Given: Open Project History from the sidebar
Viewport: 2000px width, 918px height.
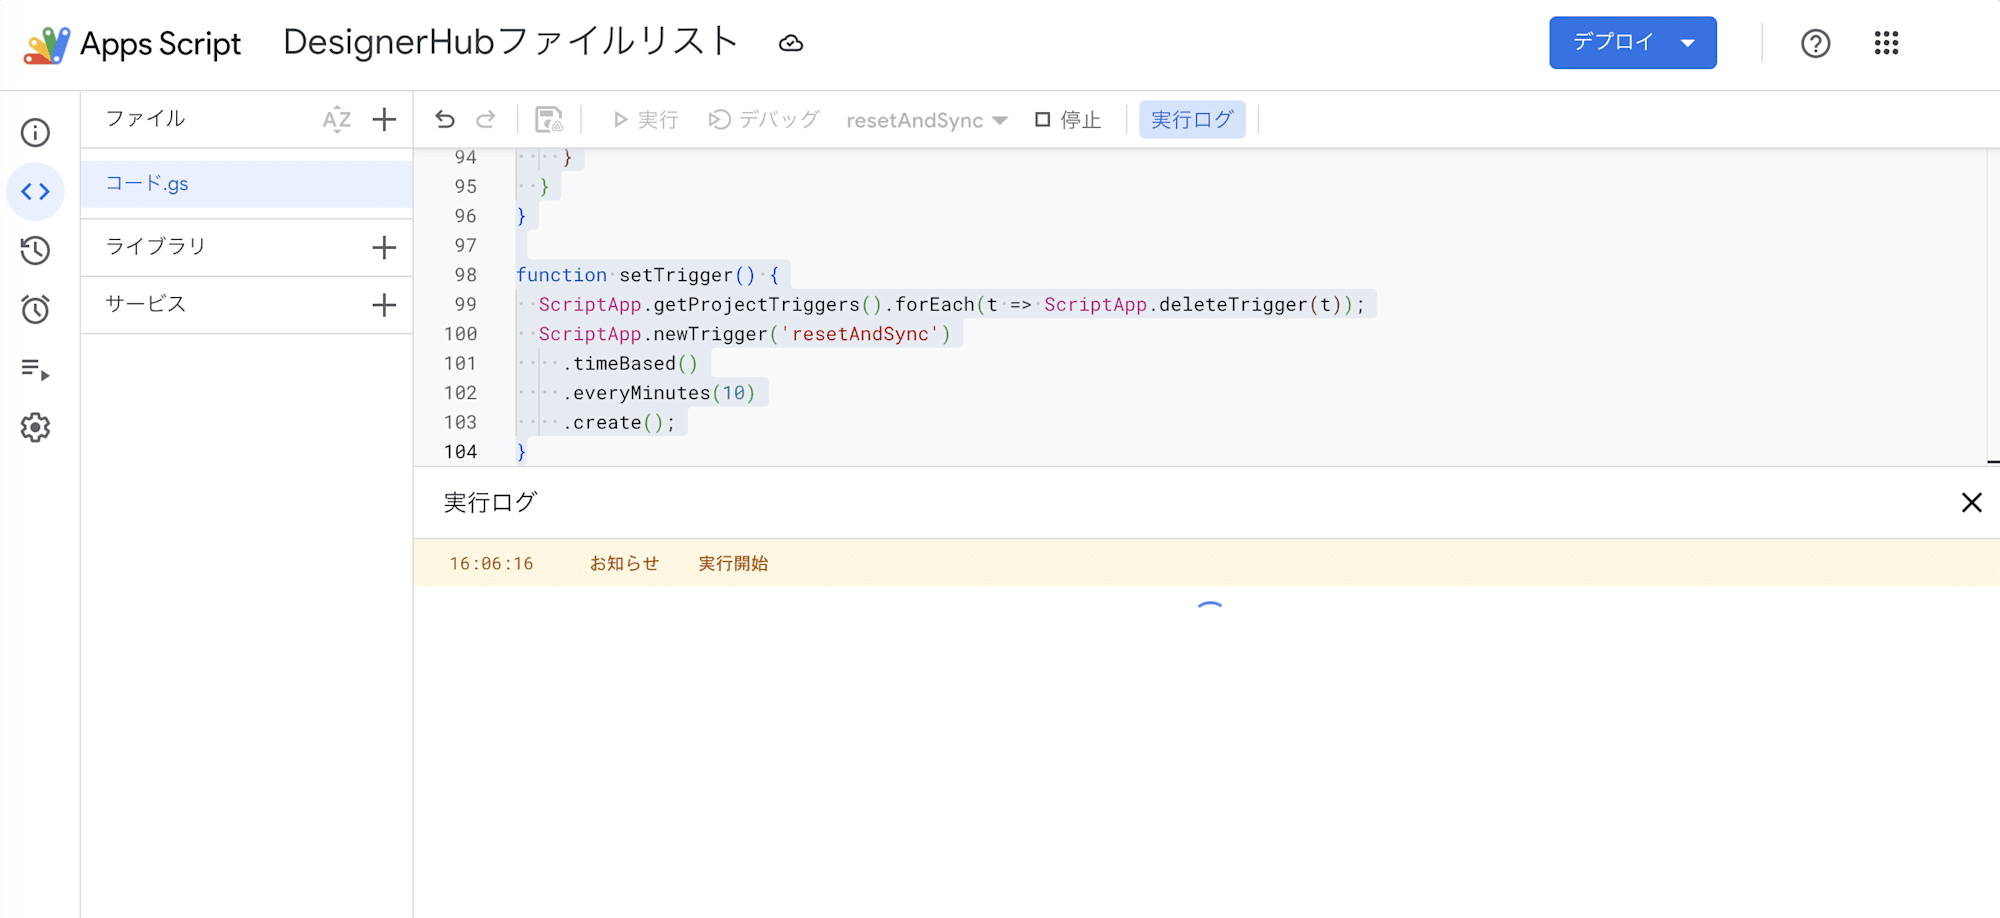Looking at the screenshot, I should pyautogui.click(x=35, y=251).
